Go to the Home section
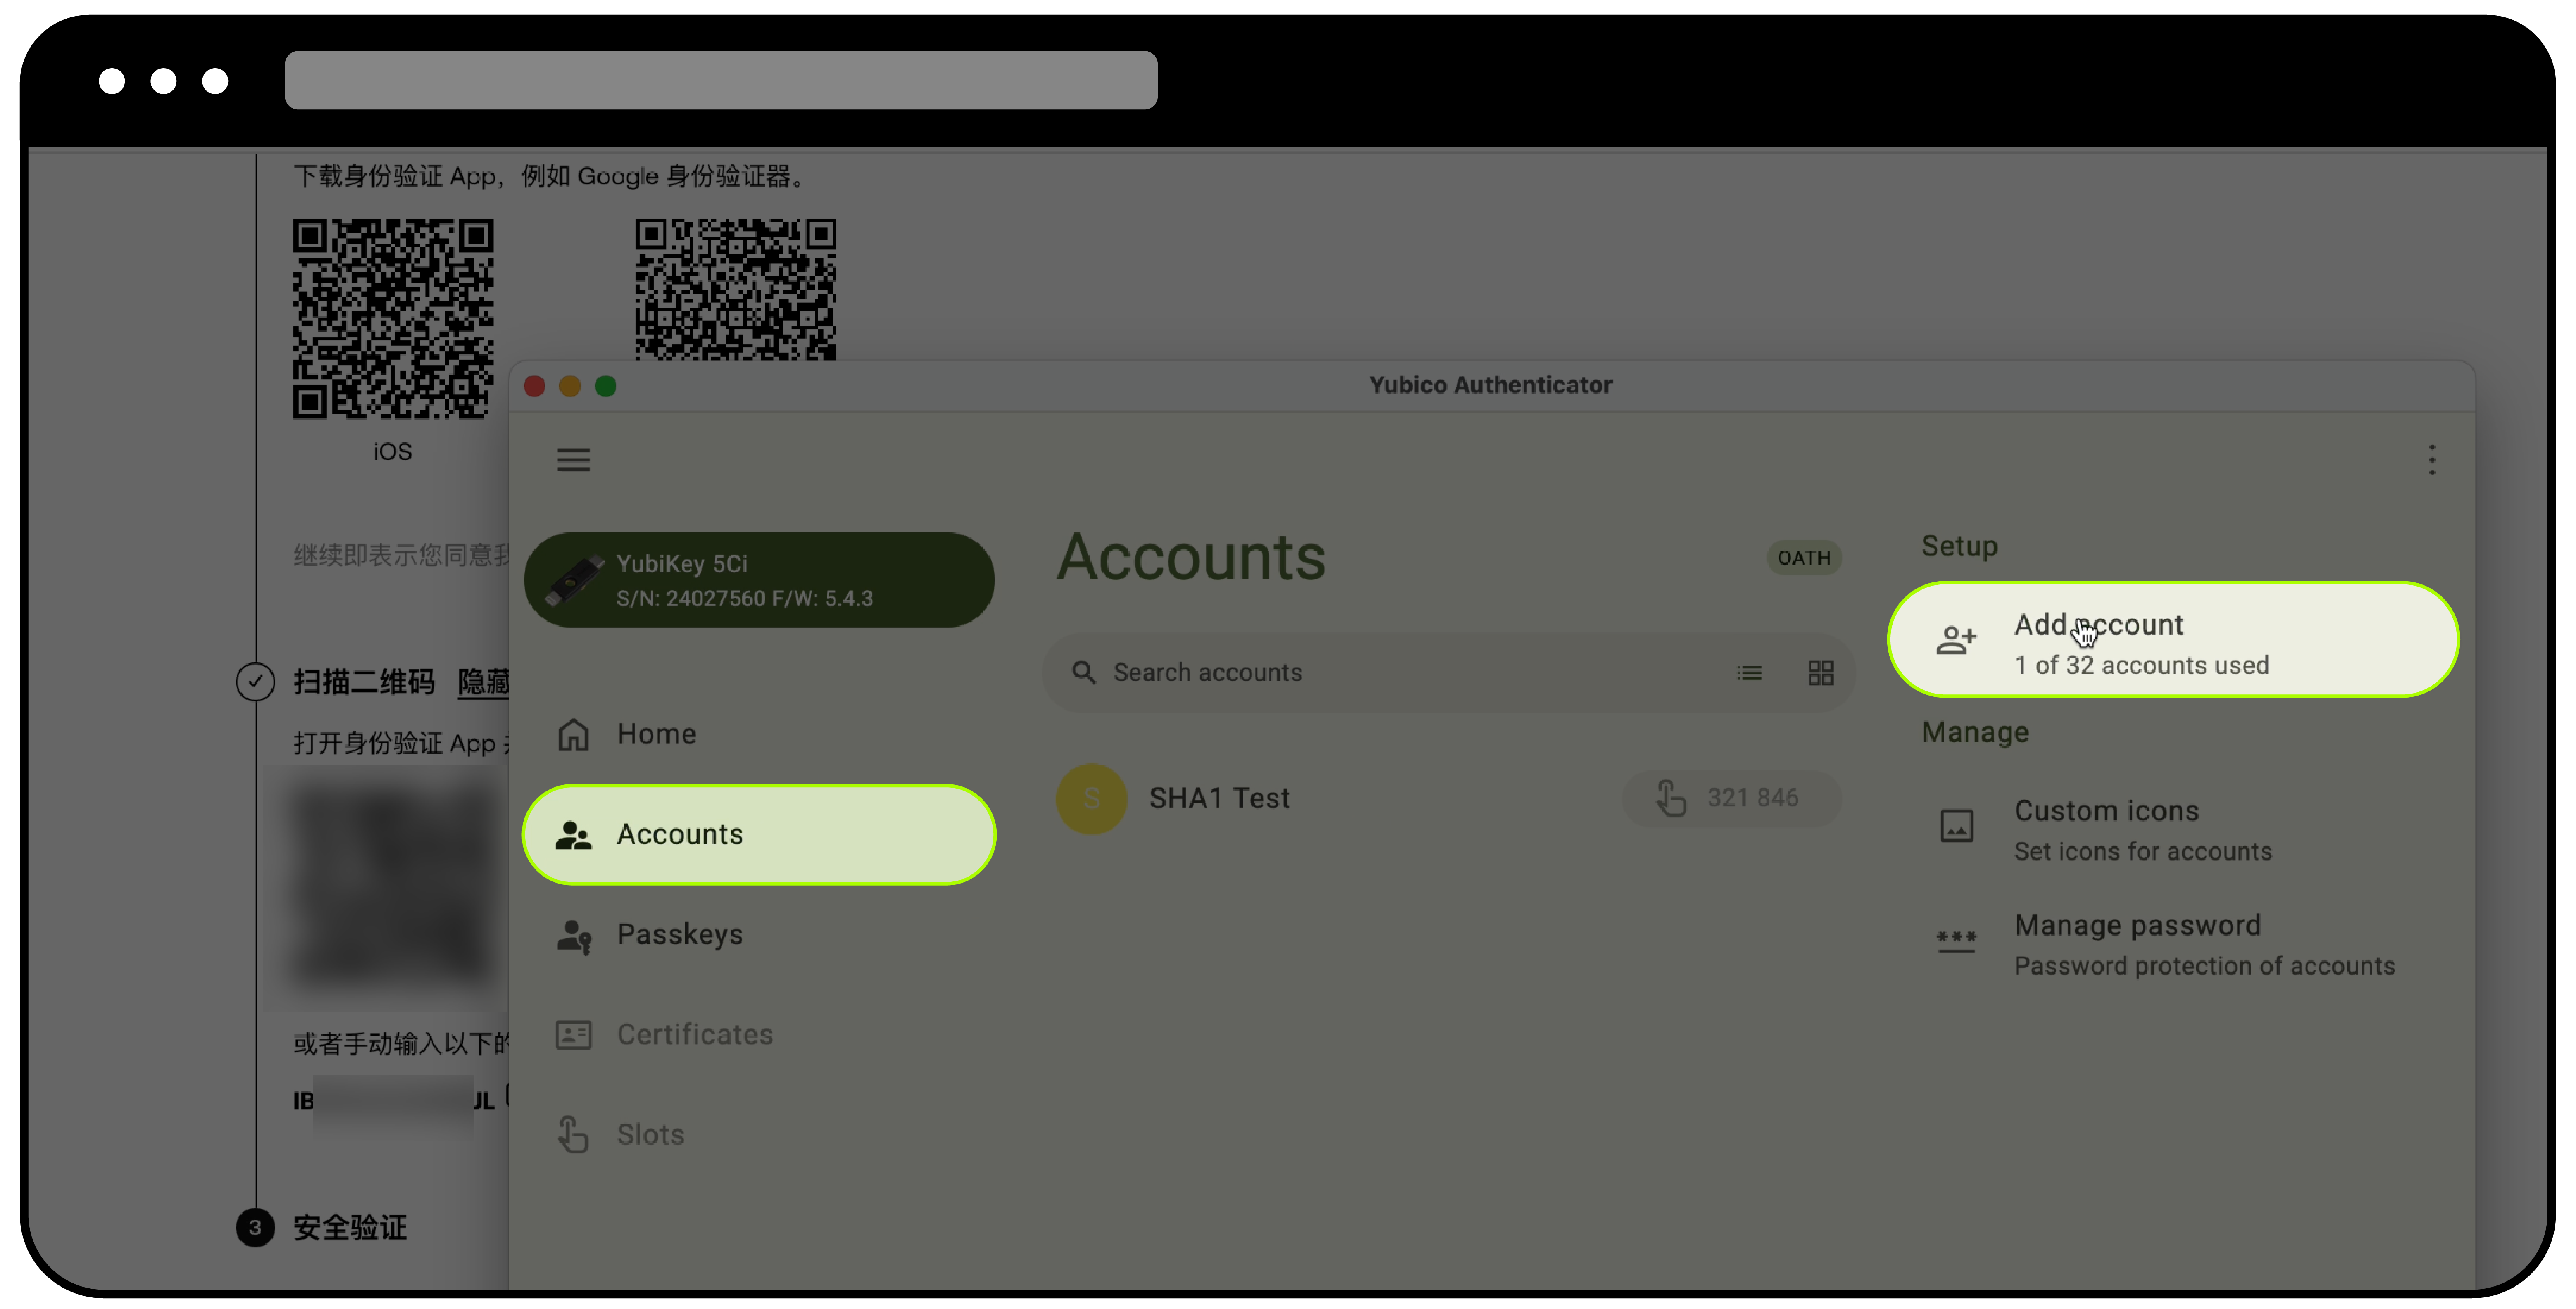 click(656, 734)
